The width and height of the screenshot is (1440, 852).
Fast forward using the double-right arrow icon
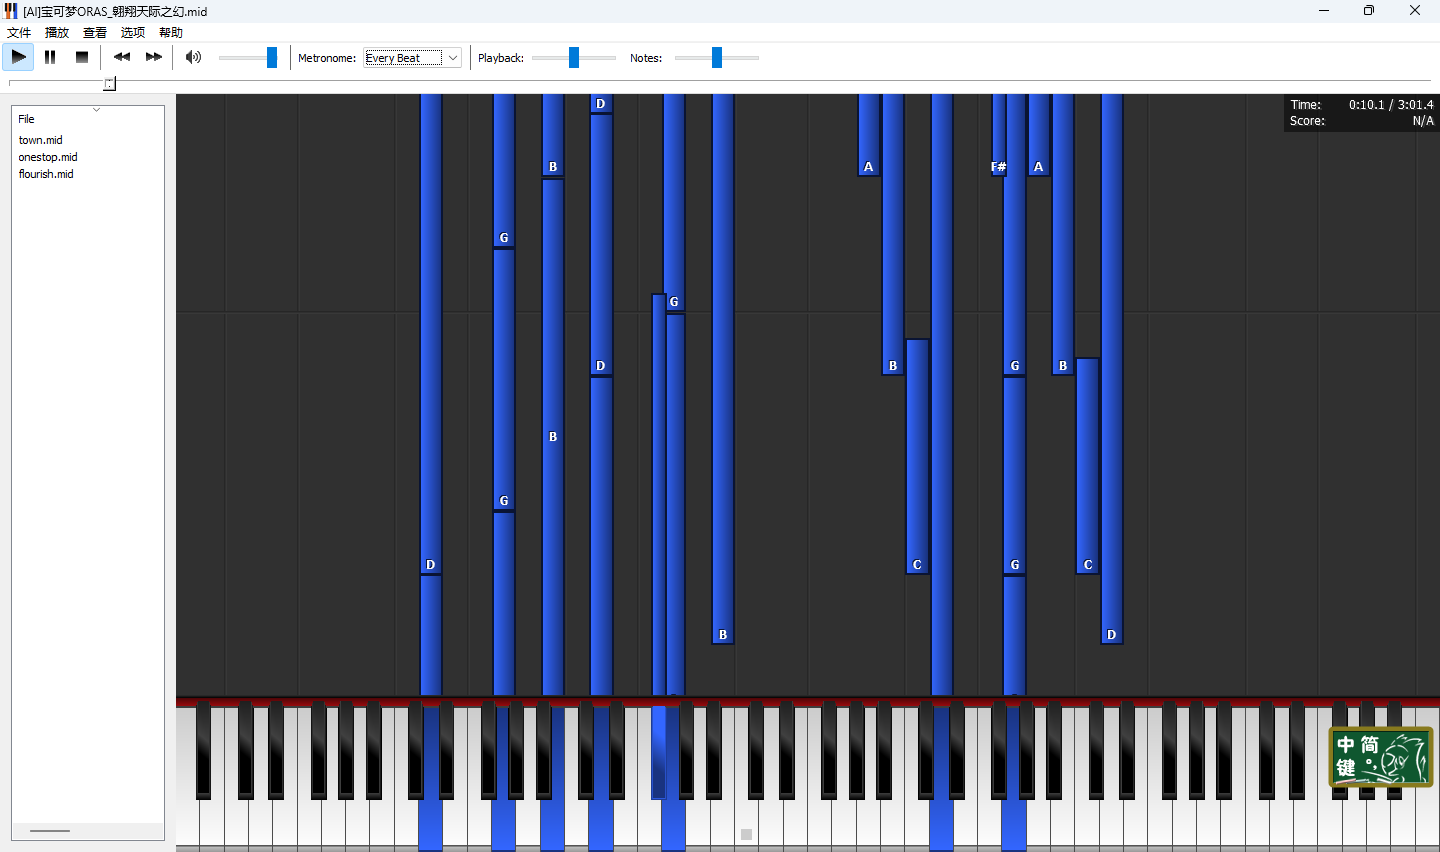pos(154,57)
